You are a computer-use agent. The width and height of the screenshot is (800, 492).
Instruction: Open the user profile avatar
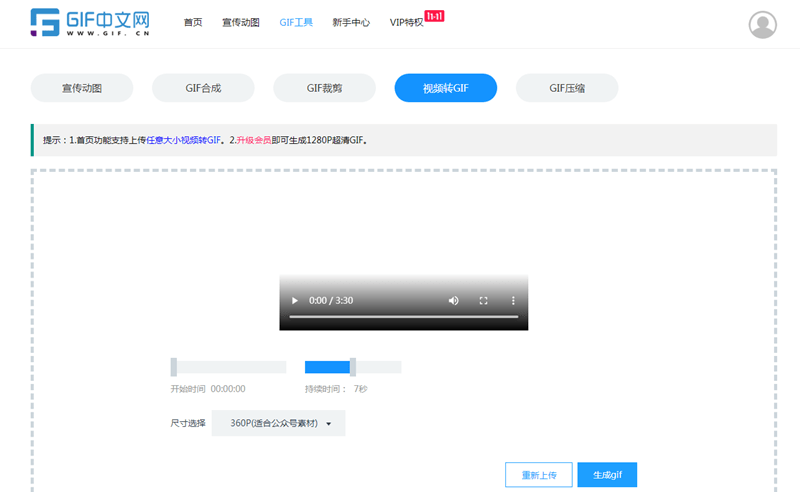point(763,24)
